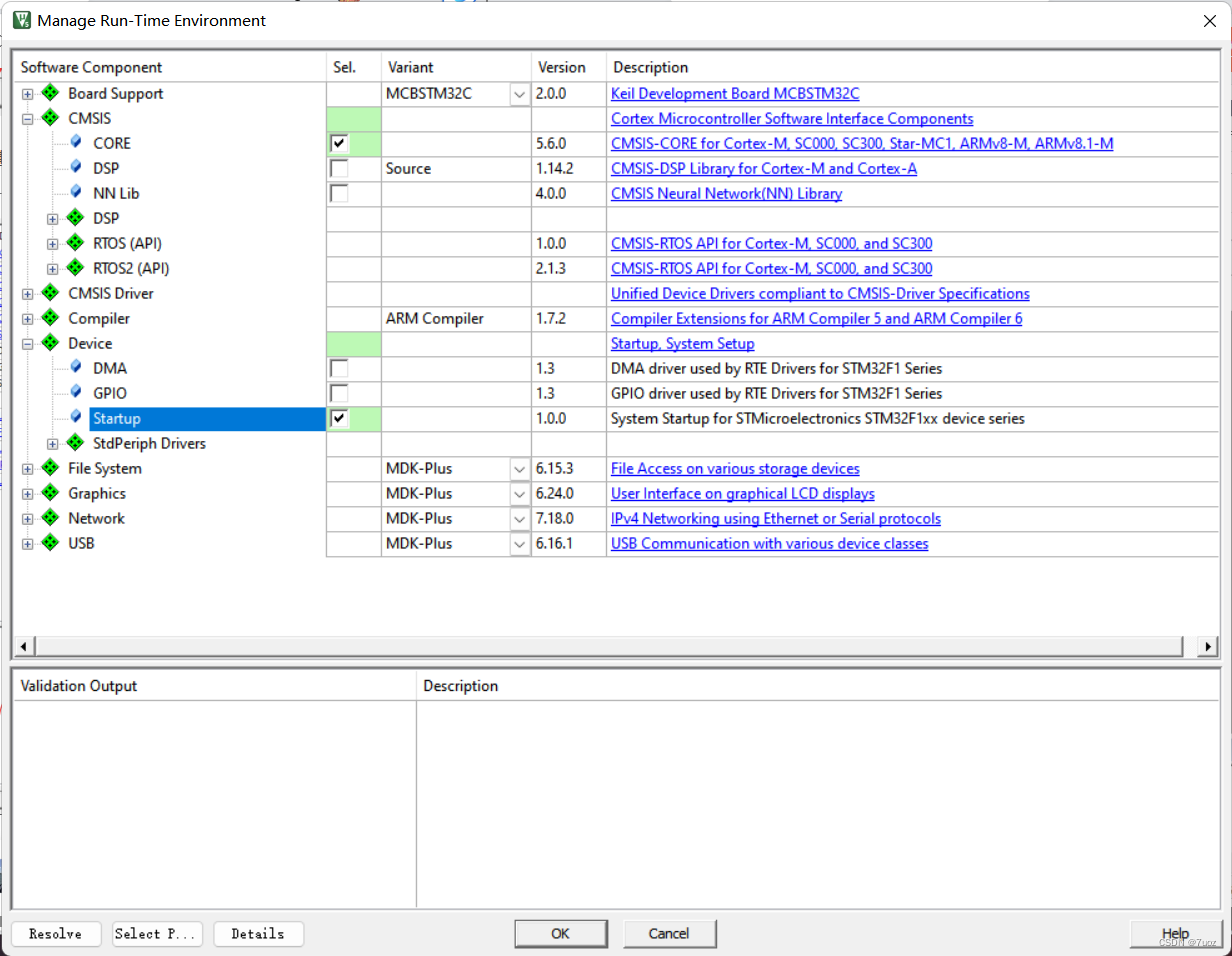Open the USB MDK-Plus variant dropdown

coord(520,544)
